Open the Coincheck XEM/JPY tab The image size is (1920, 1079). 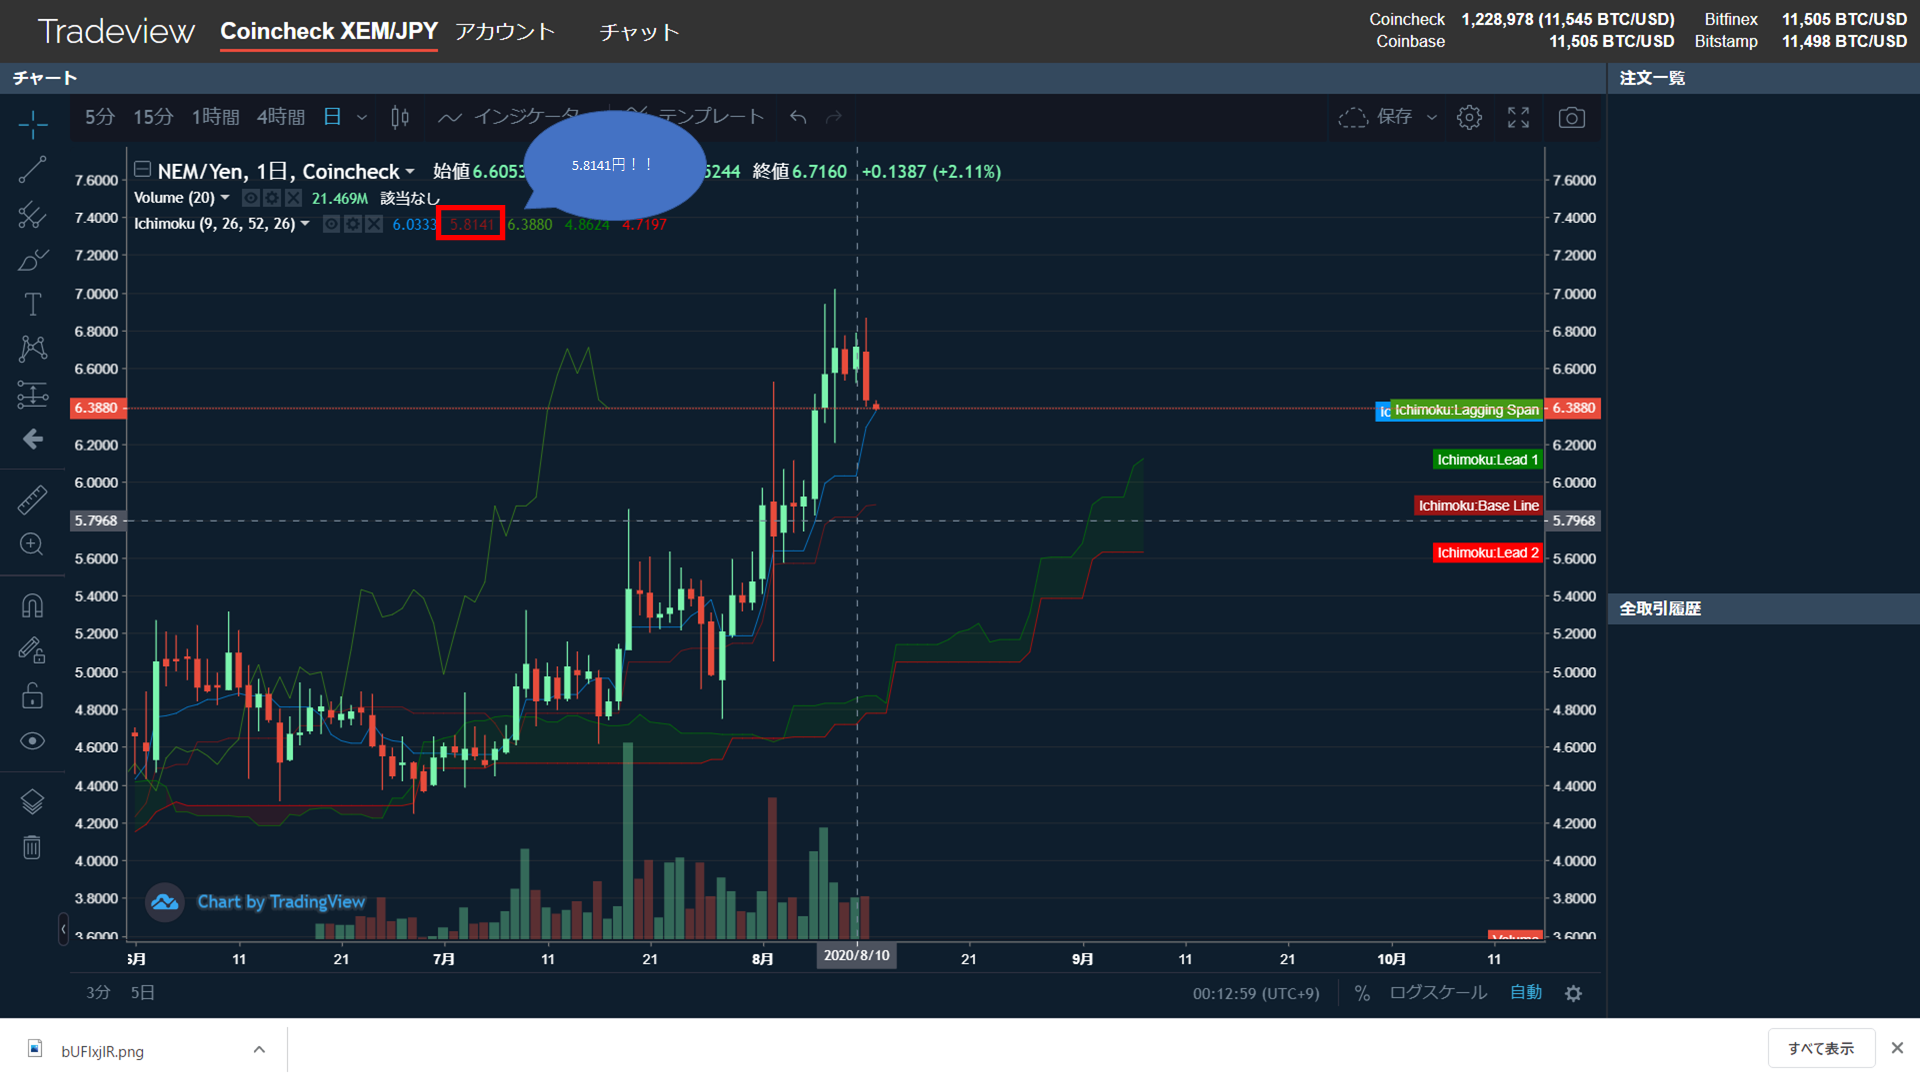pos(329,31)
